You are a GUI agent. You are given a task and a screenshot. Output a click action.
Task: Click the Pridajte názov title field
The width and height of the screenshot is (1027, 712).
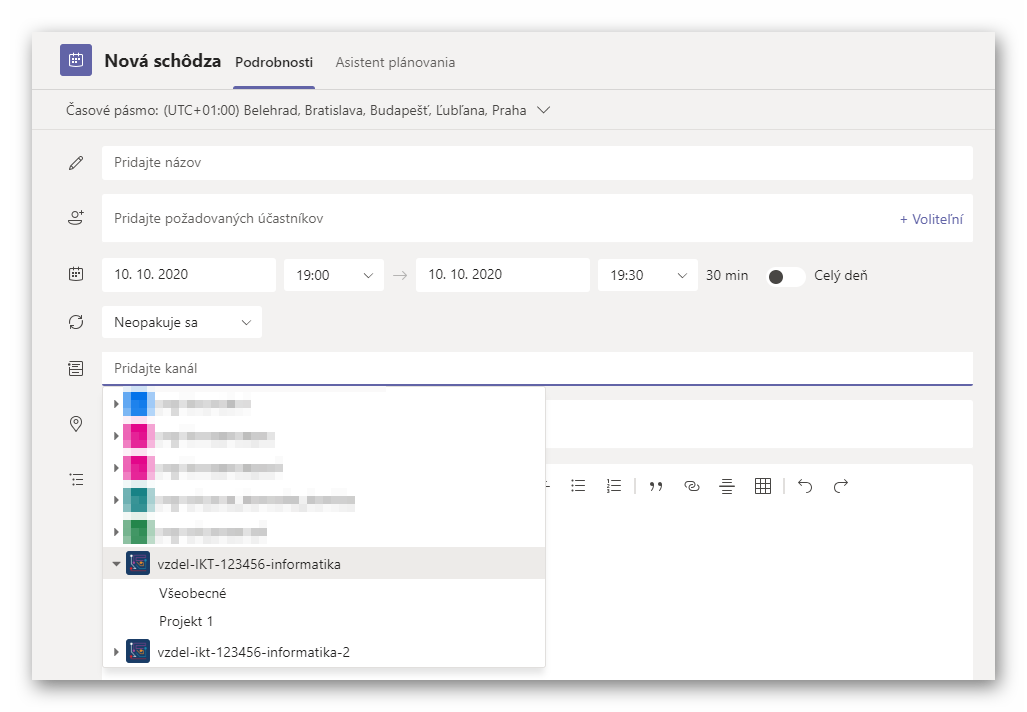pos(536,163)
